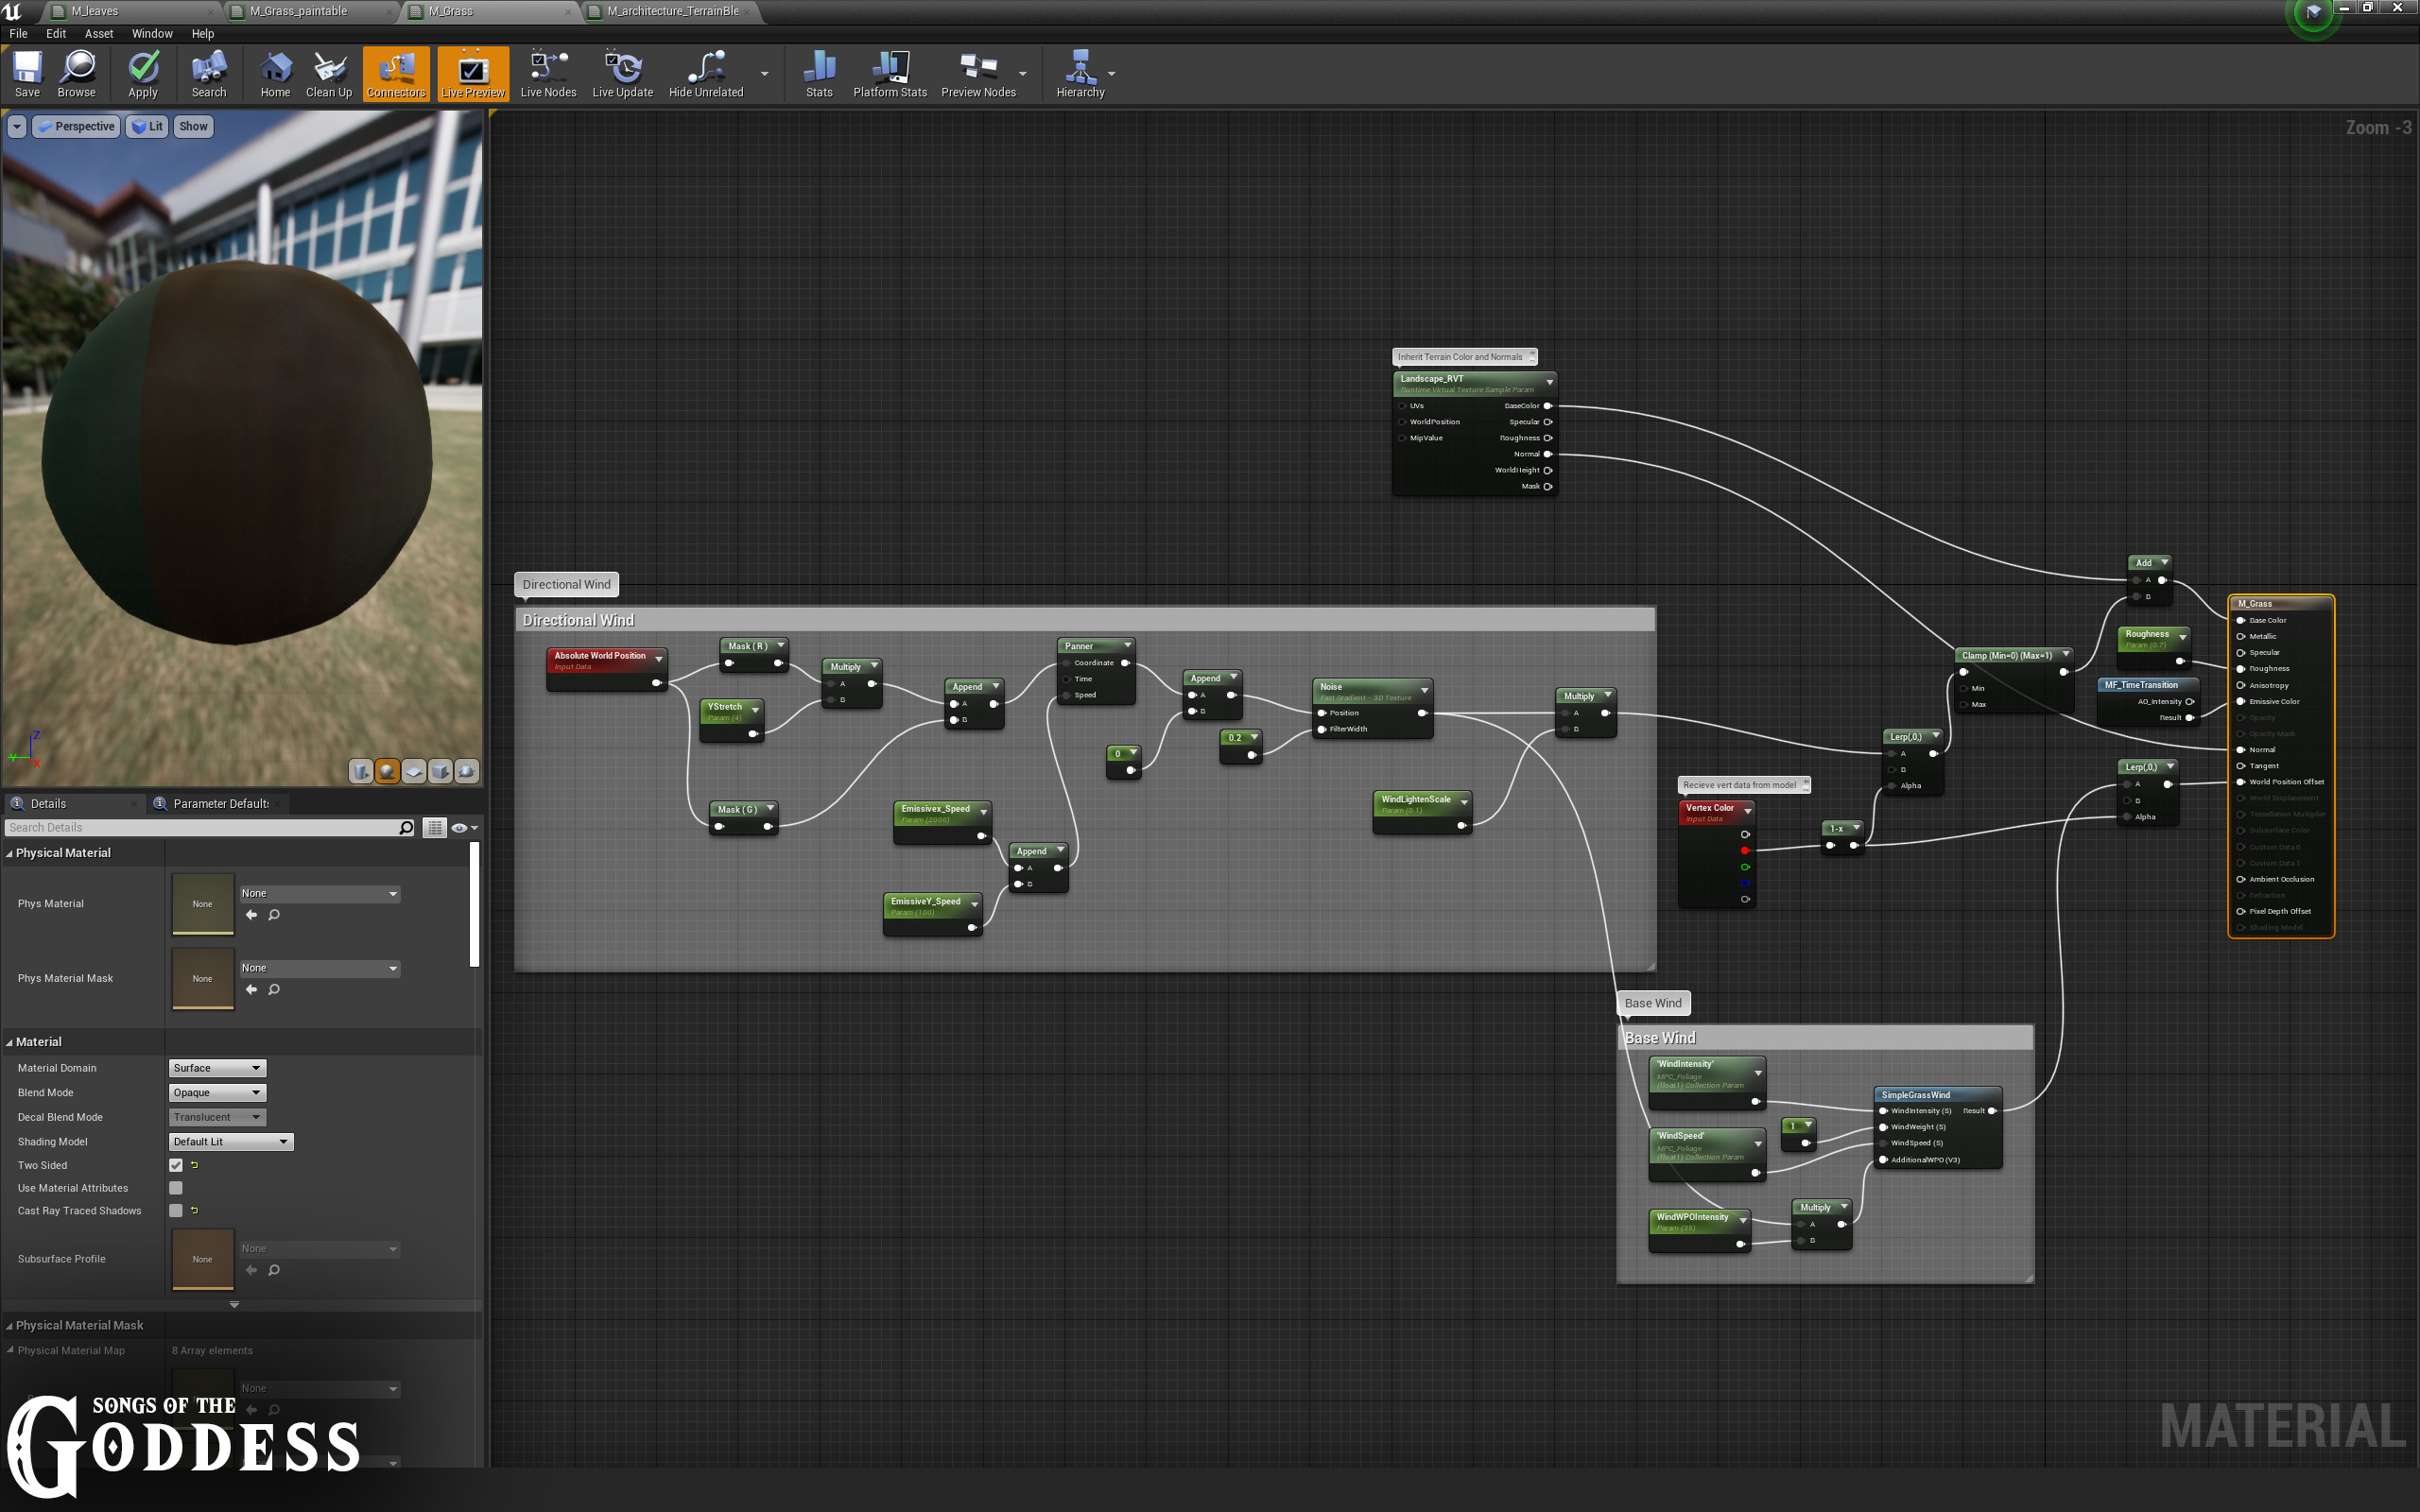
Task: Click the Show viewport button
Action: pyautogui.click(x=193, y=126)
